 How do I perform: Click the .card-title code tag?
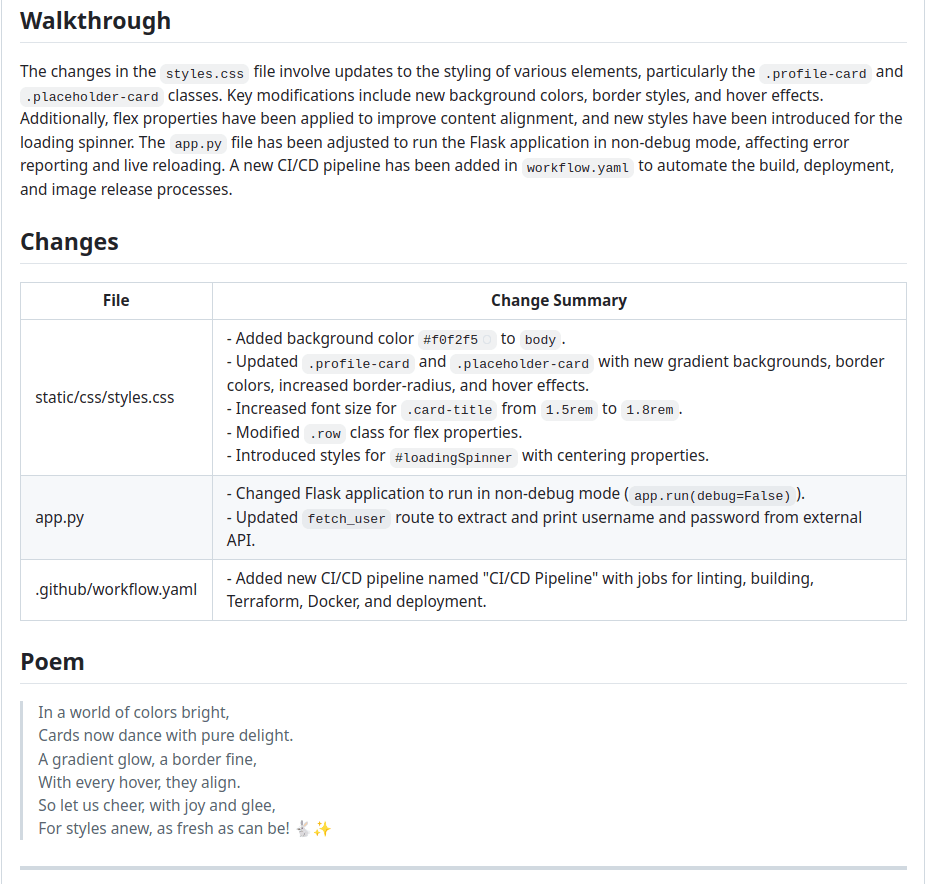[x=449, y=409]
